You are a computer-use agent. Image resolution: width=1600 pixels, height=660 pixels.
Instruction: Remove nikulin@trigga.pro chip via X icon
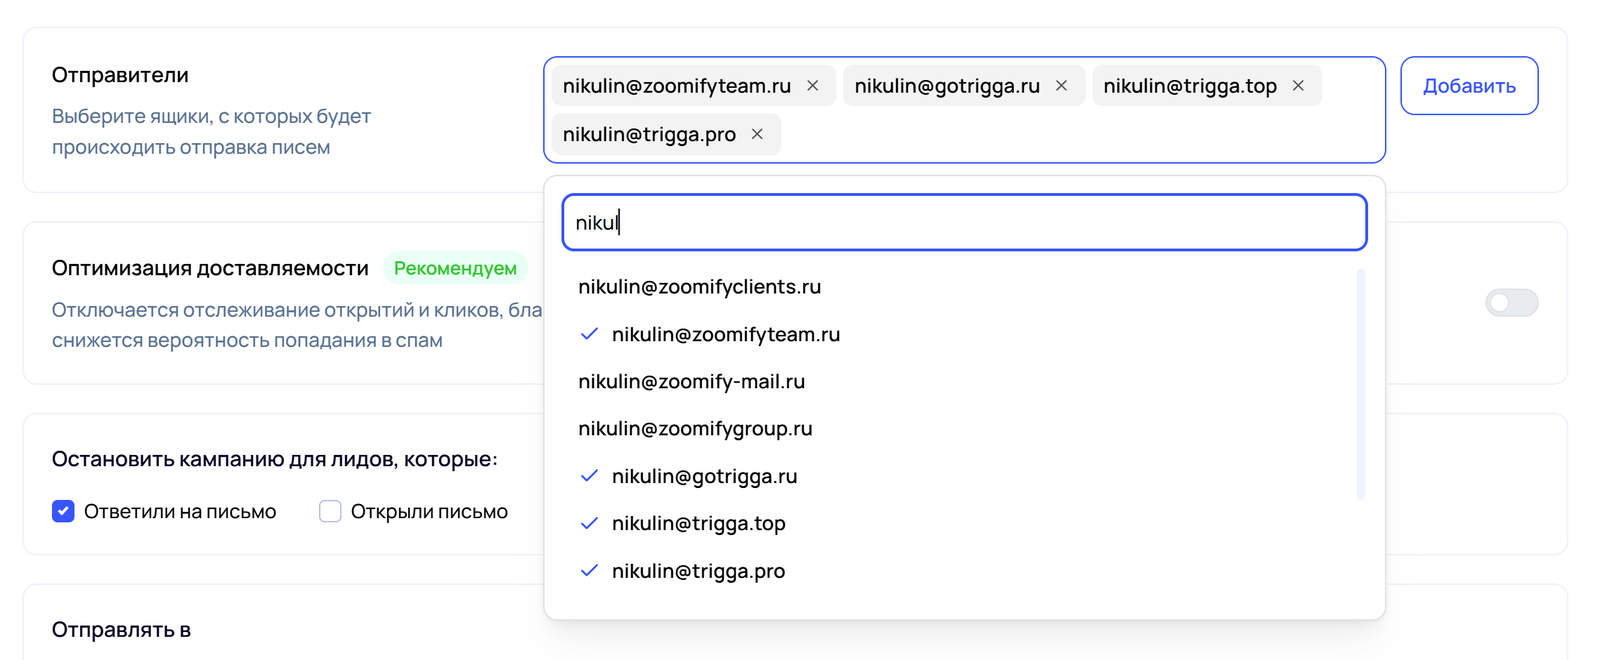pyautogui.click(x=757, y=134)
